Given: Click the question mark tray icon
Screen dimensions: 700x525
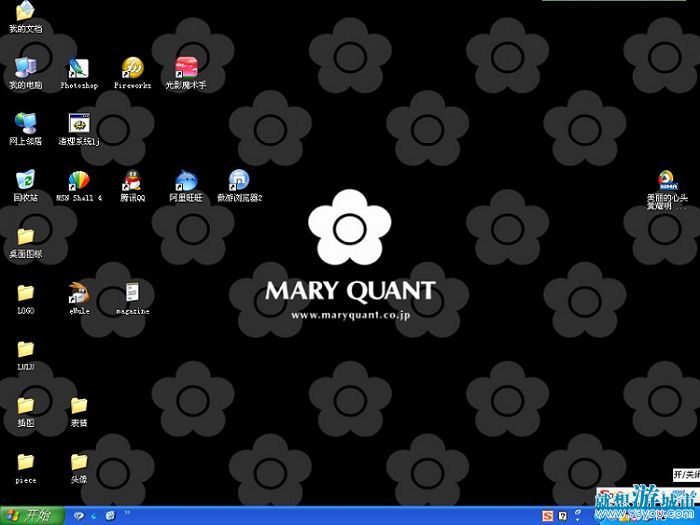Looking at the screenshot, I should [562, 516].
